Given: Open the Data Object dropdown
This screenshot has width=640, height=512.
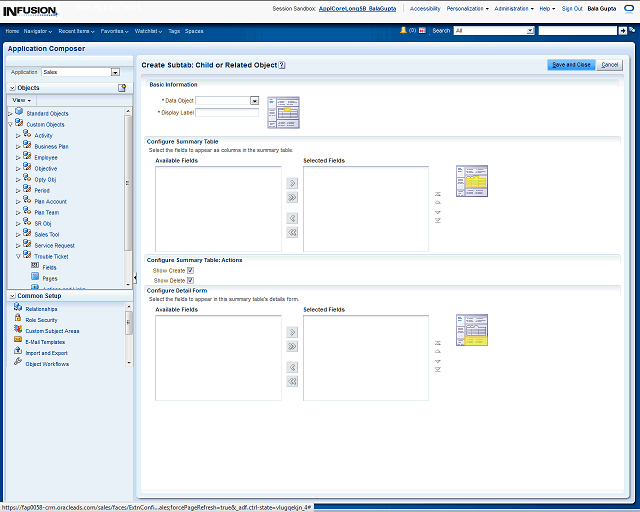Looking at the screenshot, I should pyautogui.click(x=254, y=101).
